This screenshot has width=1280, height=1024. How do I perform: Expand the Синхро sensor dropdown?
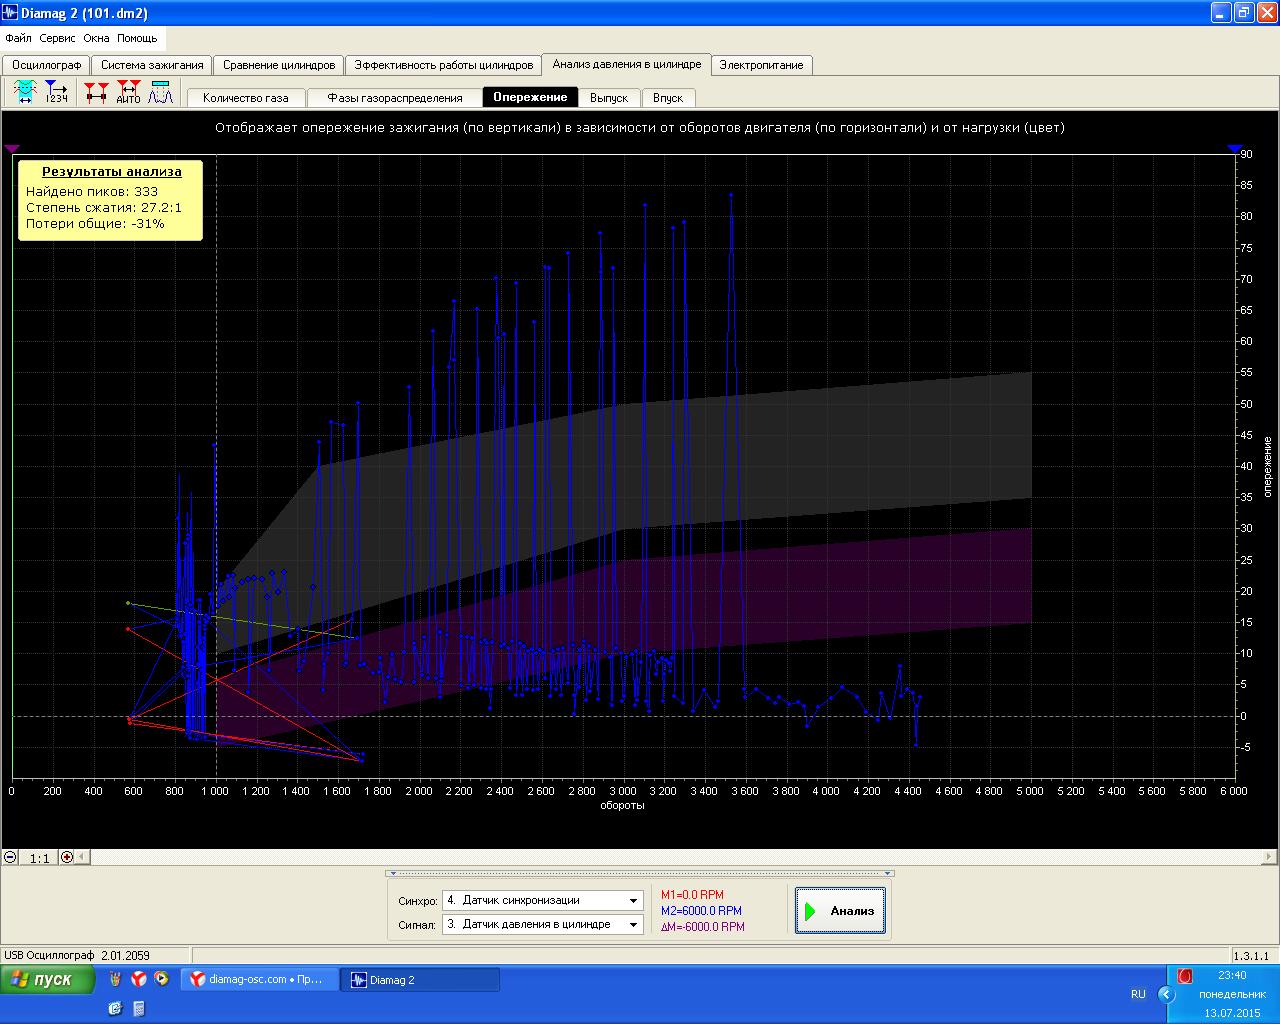pos(633,901)
